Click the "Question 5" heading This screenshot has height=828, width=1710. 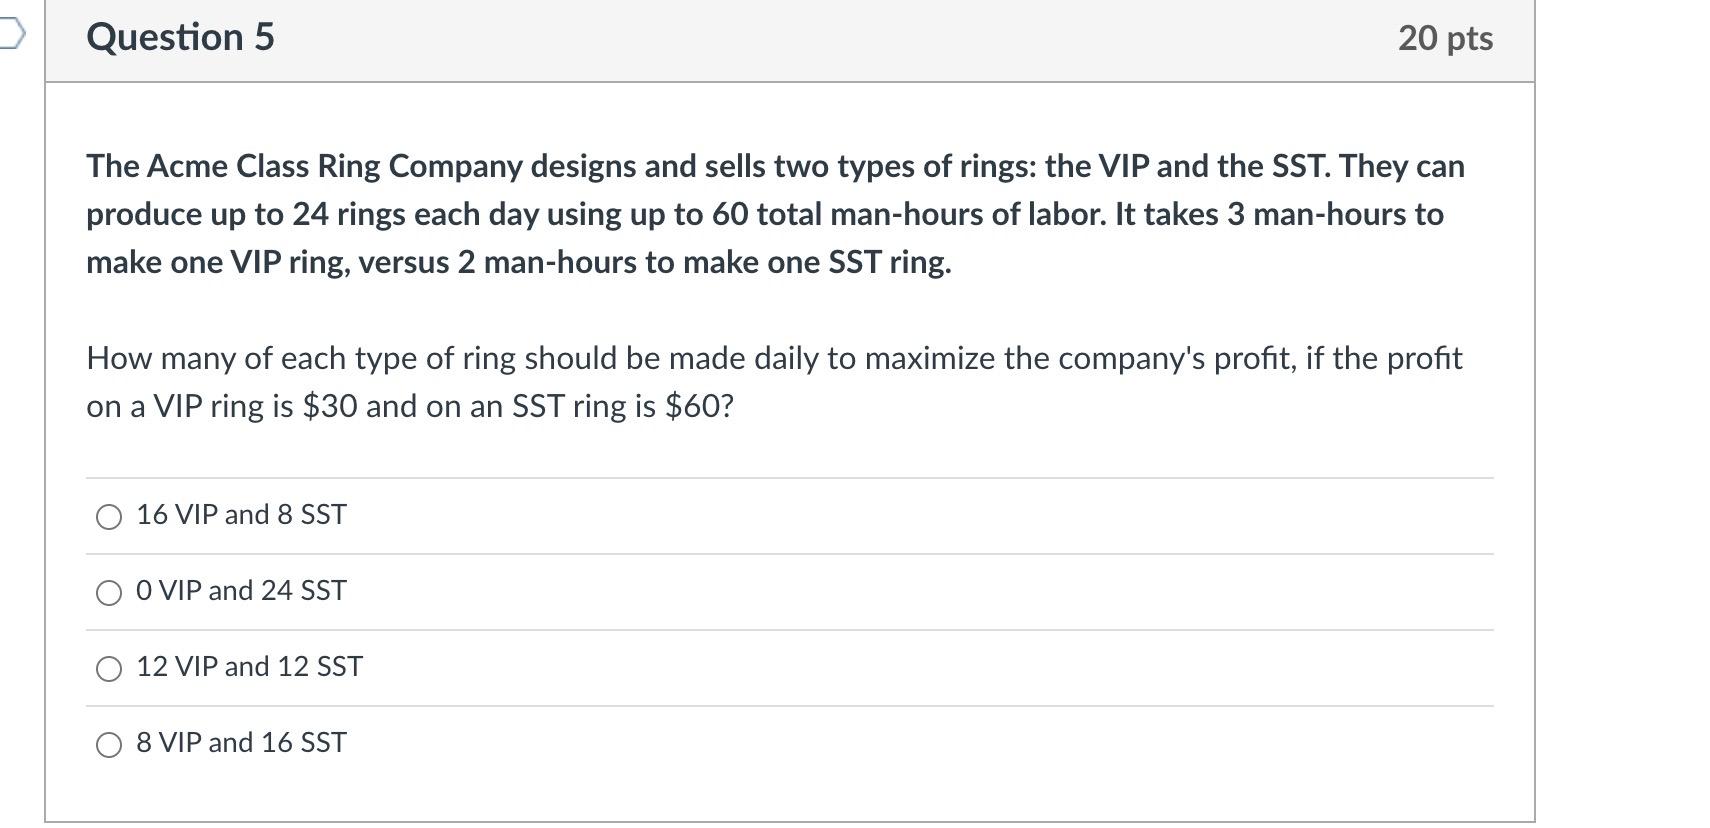[180, 37]
